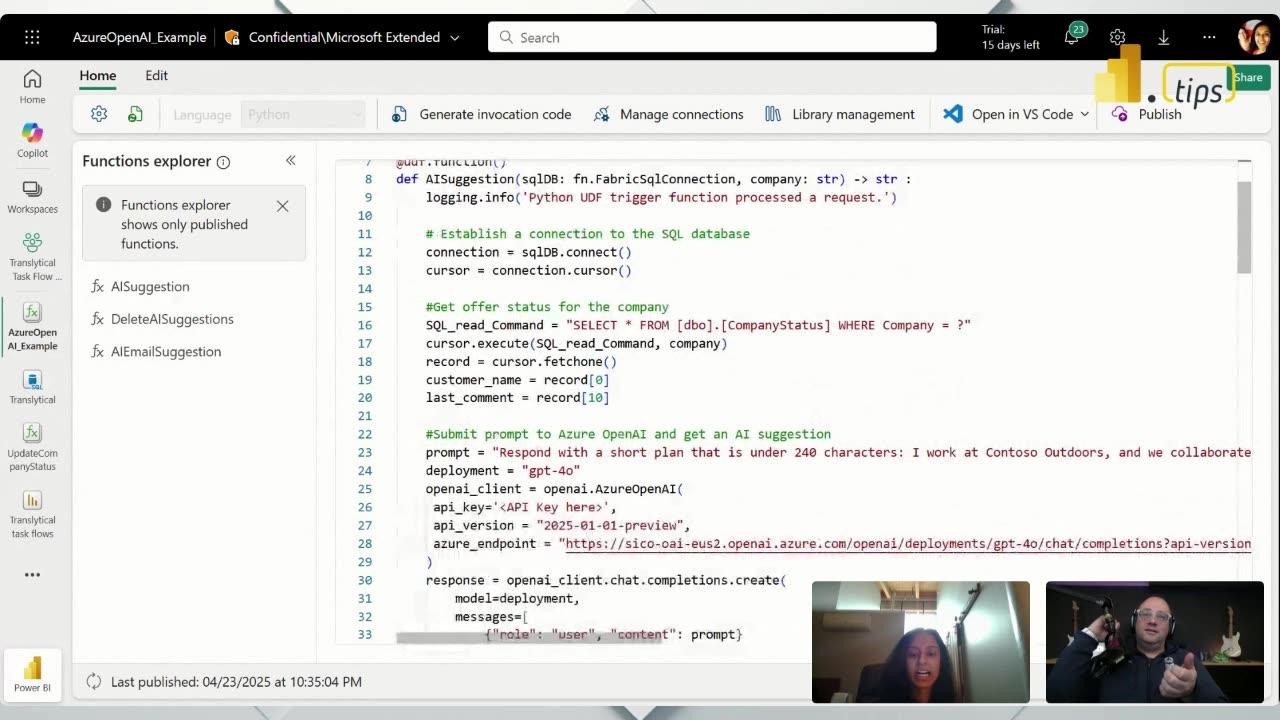Click Trial 15 days left text

click(1010, 37)
